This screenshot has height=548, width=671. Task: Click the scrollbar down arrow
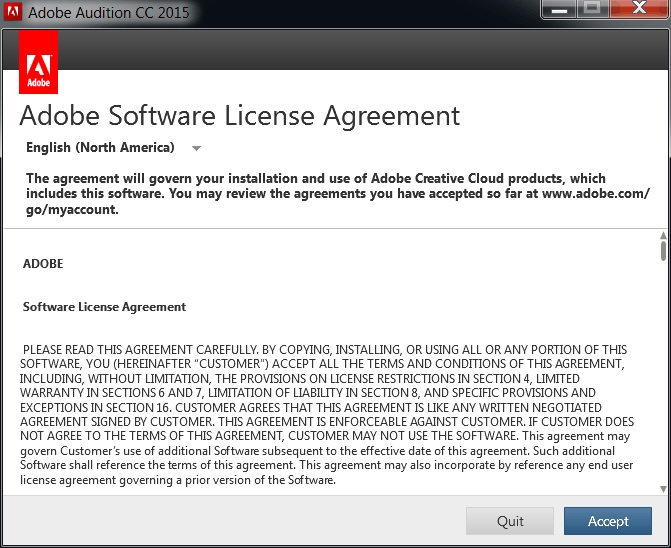(x=663, y=489)
